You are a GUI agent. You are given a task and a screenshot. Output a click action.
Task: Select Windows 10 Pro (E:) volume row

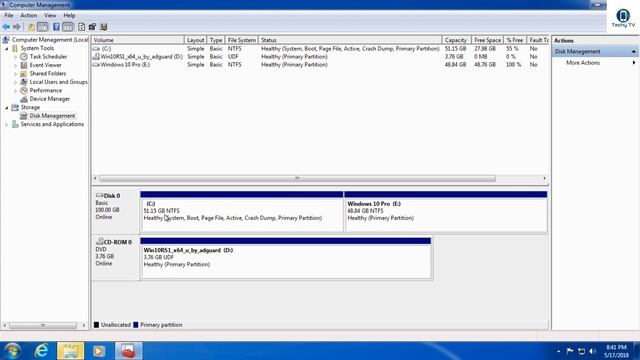[320, 64]
